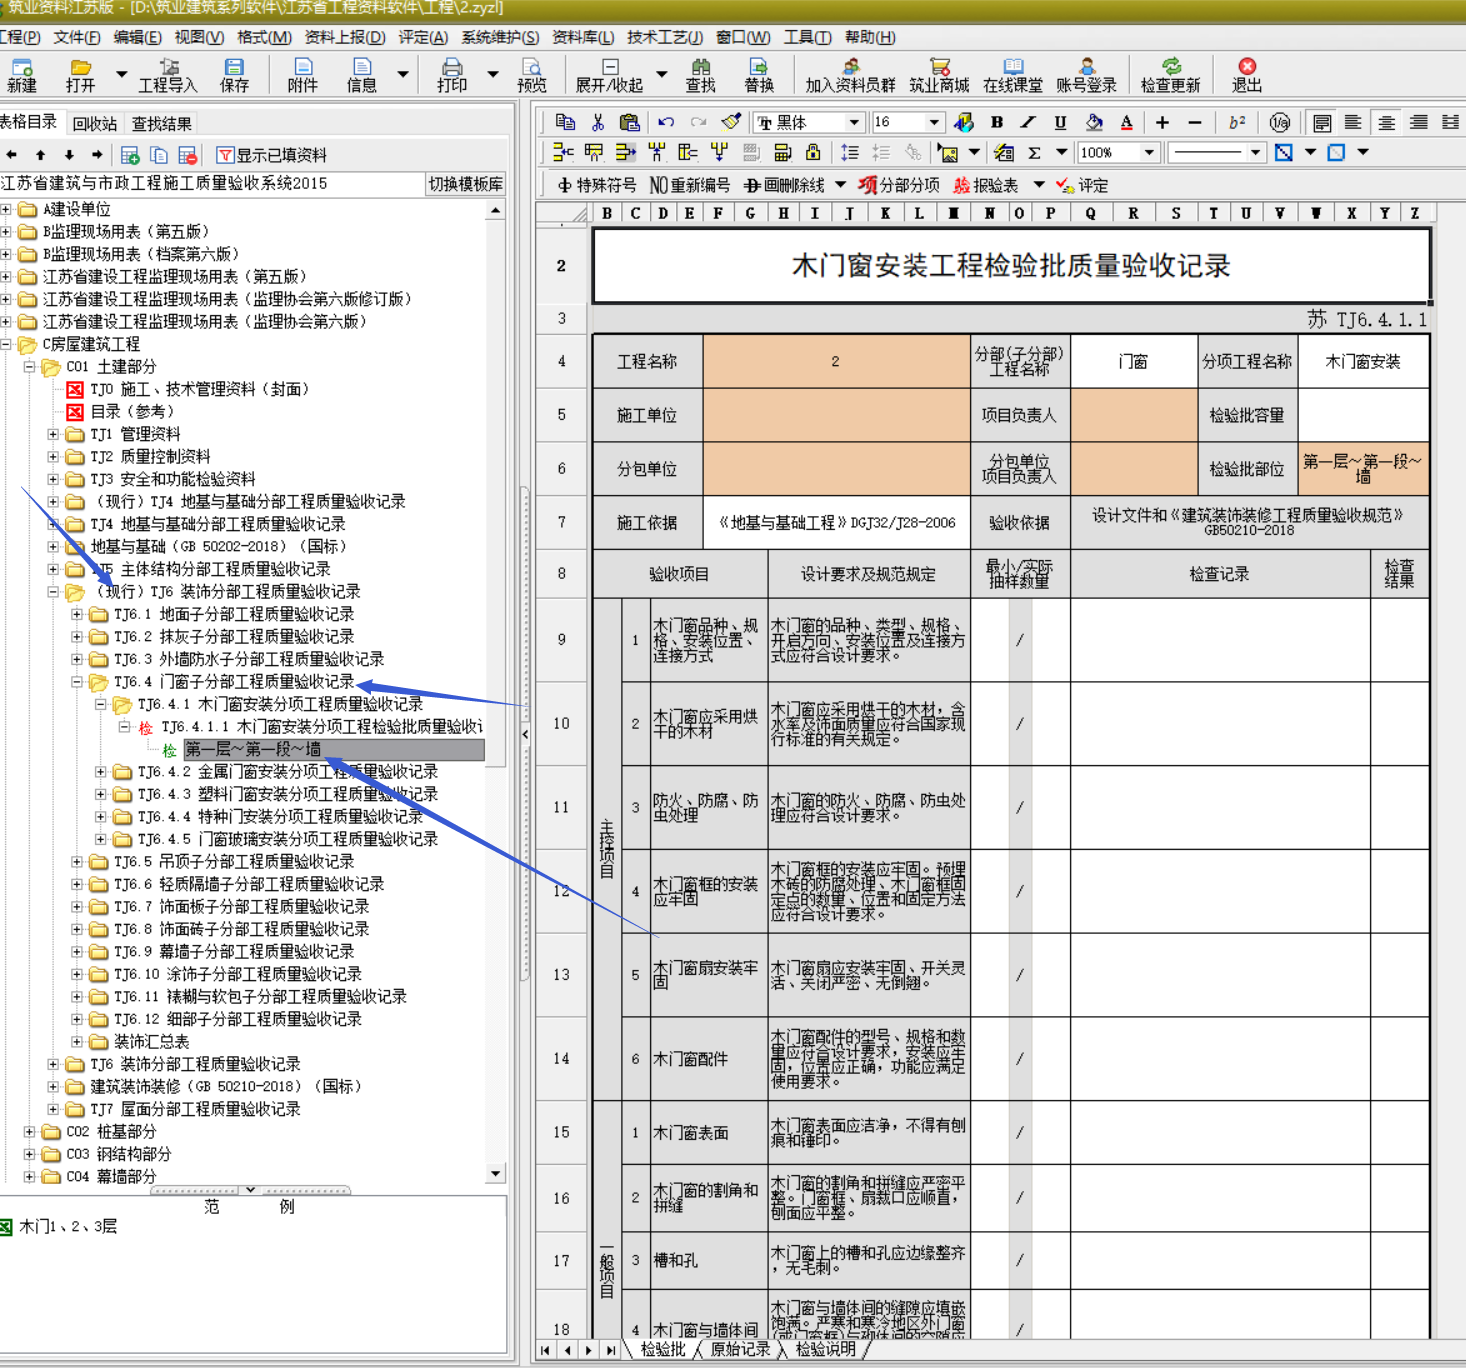Viewport: 1466px width, 1368px height.
Task: Open the 100% zoom dropdown
Action: 1149,153
